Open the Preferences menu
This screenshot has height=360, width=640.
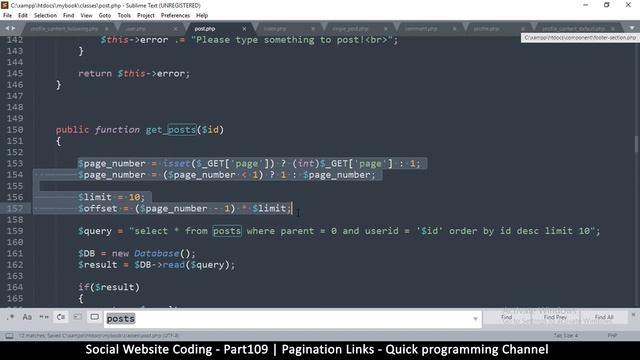tap(175, 16)
